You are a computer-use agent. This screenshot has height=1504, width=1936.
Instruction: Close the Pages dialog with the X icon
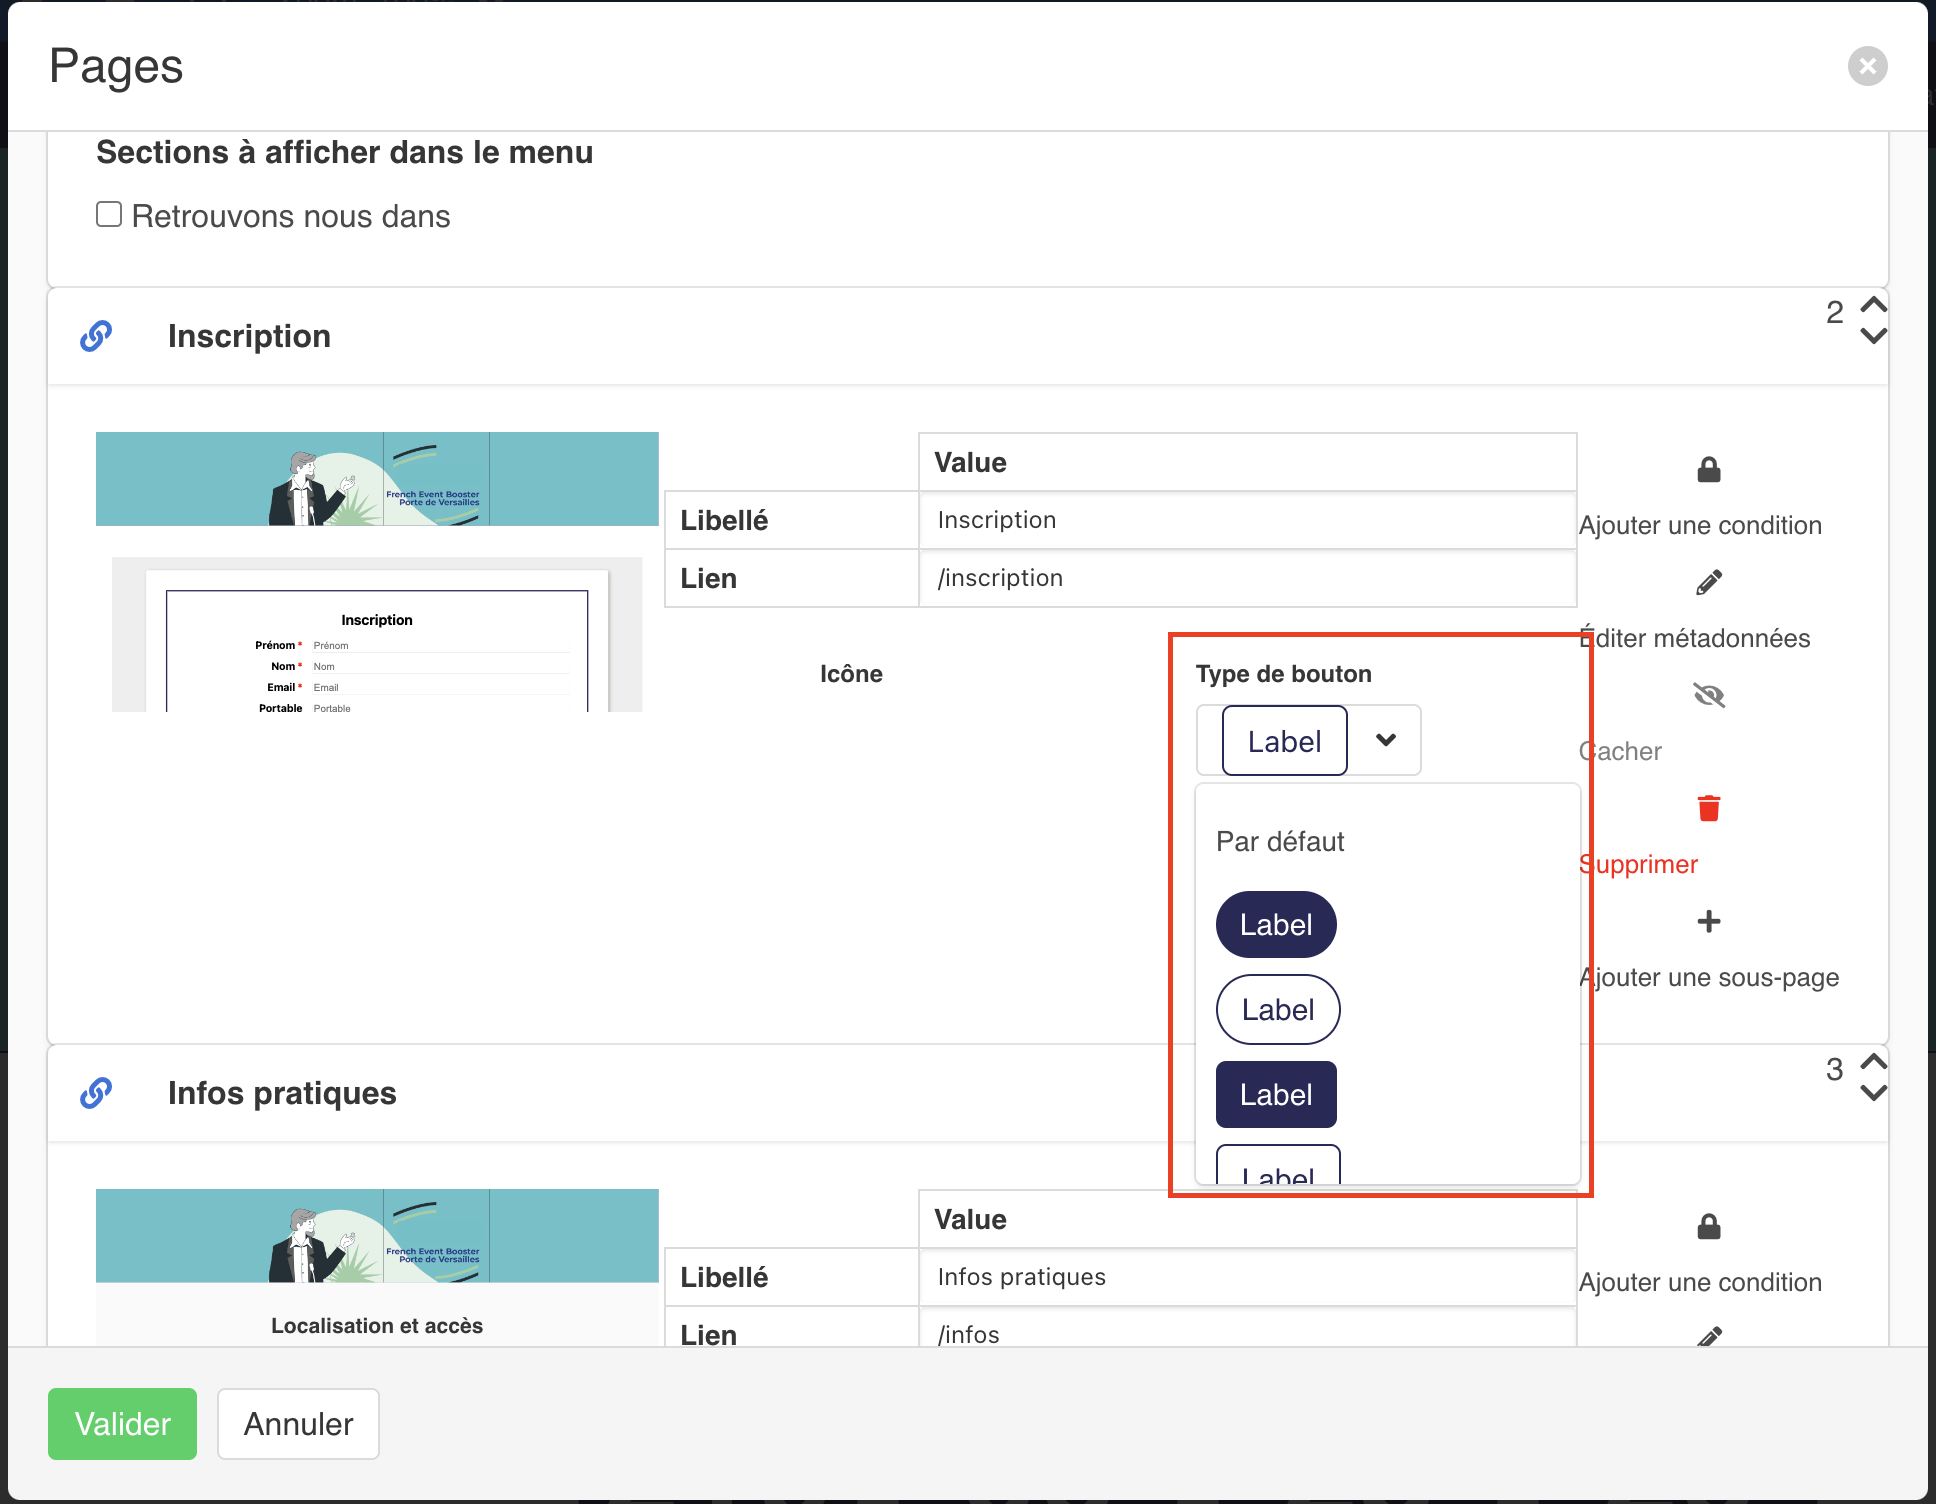pyautogui.click(x=1867, y=66)
